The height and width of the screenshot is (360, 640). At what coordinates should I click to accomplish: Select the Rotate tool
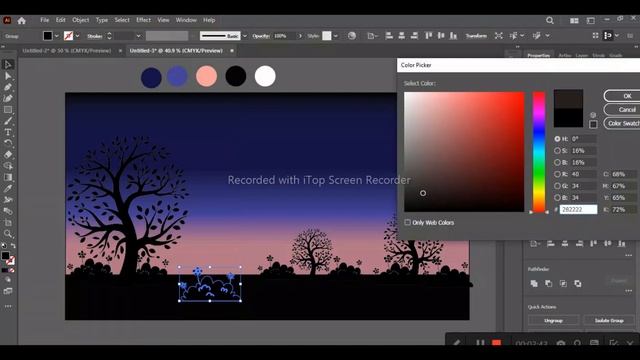[x=8, y=143]
